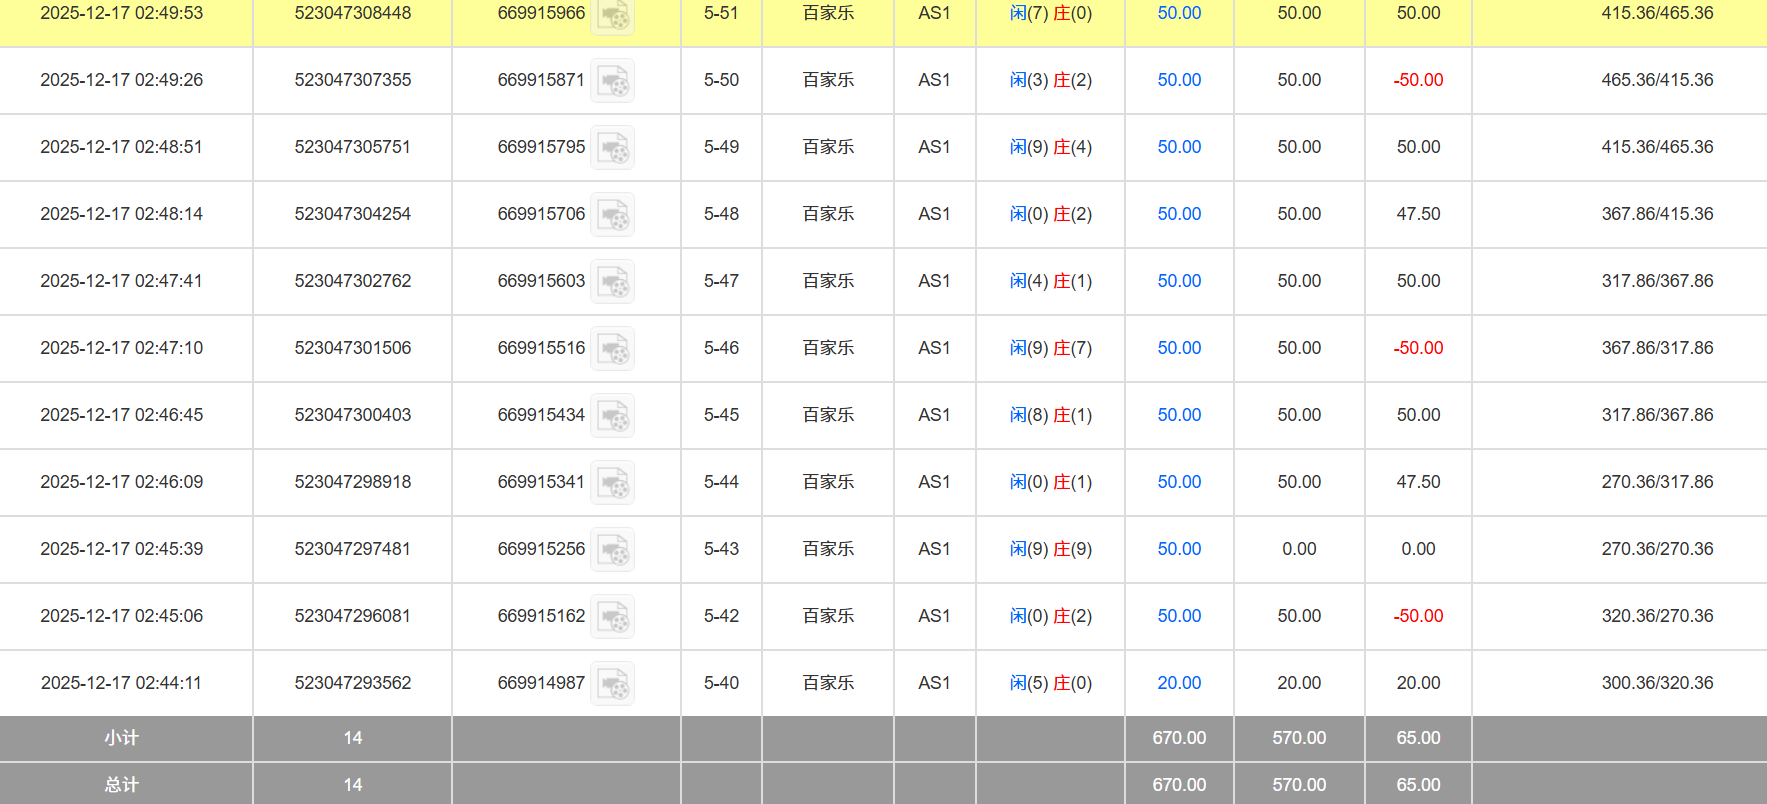Open bet amount link in round 5-43 row
The image size is (1767, 804).
[1179, 549]
